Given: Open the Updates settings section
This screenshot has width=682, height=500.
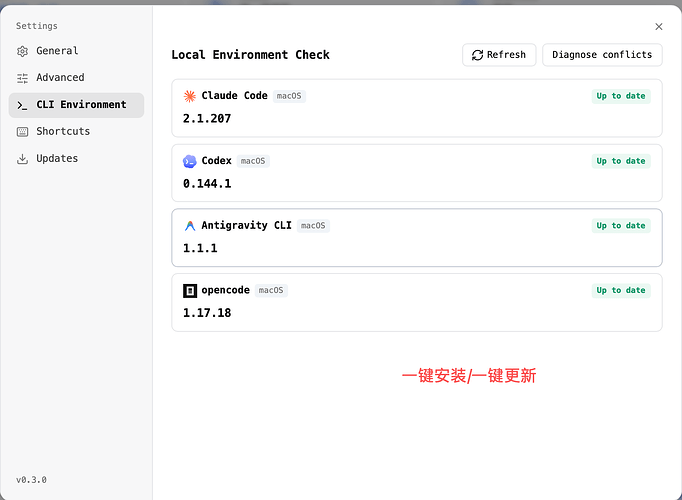Looking at the screenshot, I should pyautogui.click(x=76, y=159).
